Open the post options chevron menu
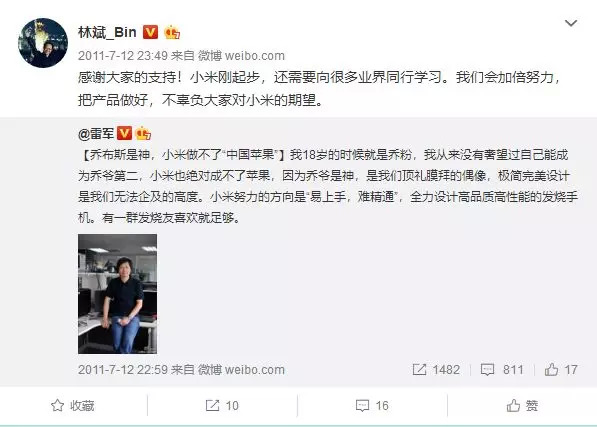The height and width of the screenshot is (427, 597). (571, 23)
